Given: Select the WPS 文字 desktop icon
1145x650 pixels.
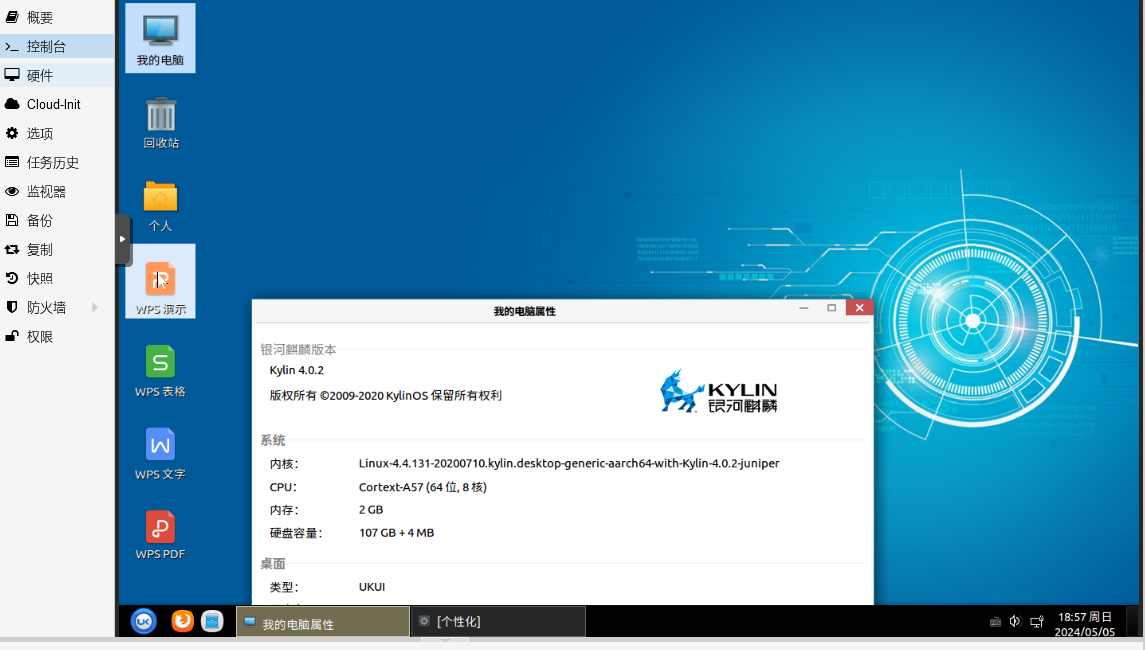Looking at the screenshot, I should [x=161, y=454].
